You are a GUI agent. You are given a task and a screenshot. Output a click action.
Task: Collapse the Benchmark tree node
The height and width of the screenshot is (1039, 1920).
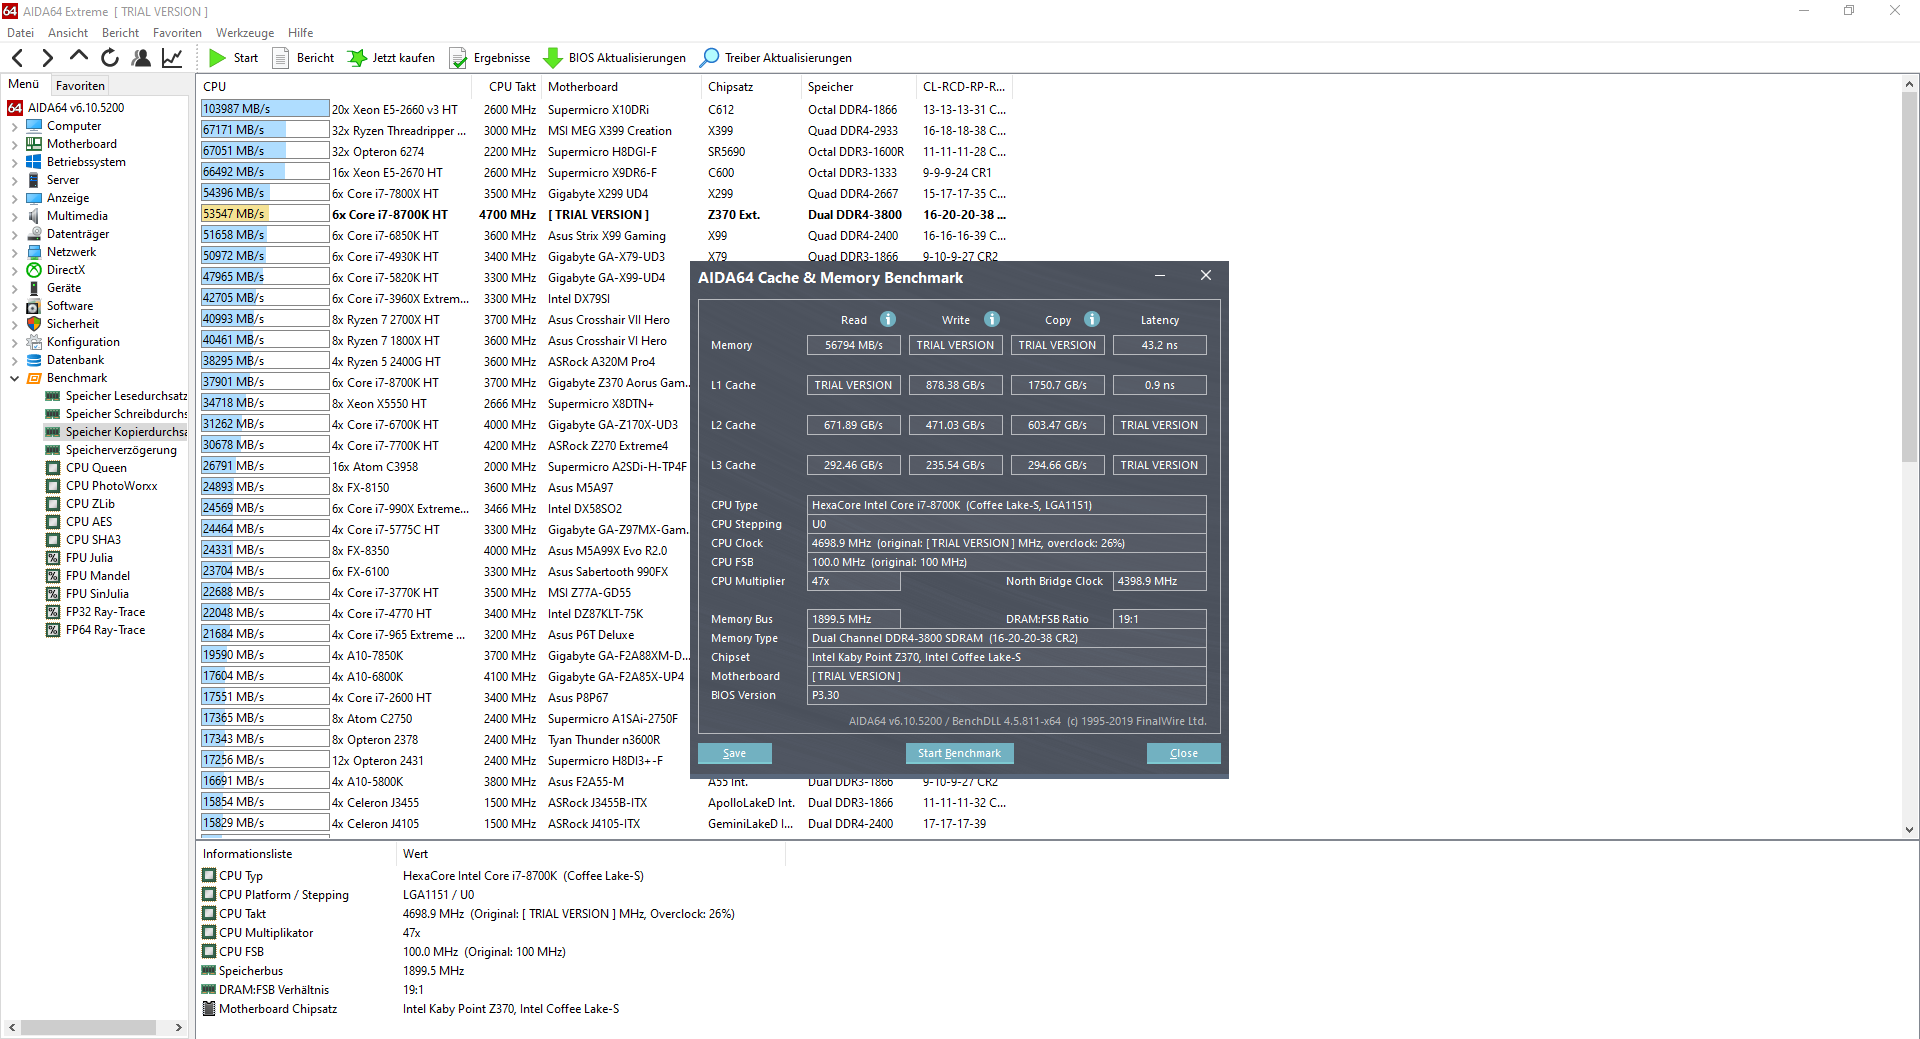pos(14,379)
